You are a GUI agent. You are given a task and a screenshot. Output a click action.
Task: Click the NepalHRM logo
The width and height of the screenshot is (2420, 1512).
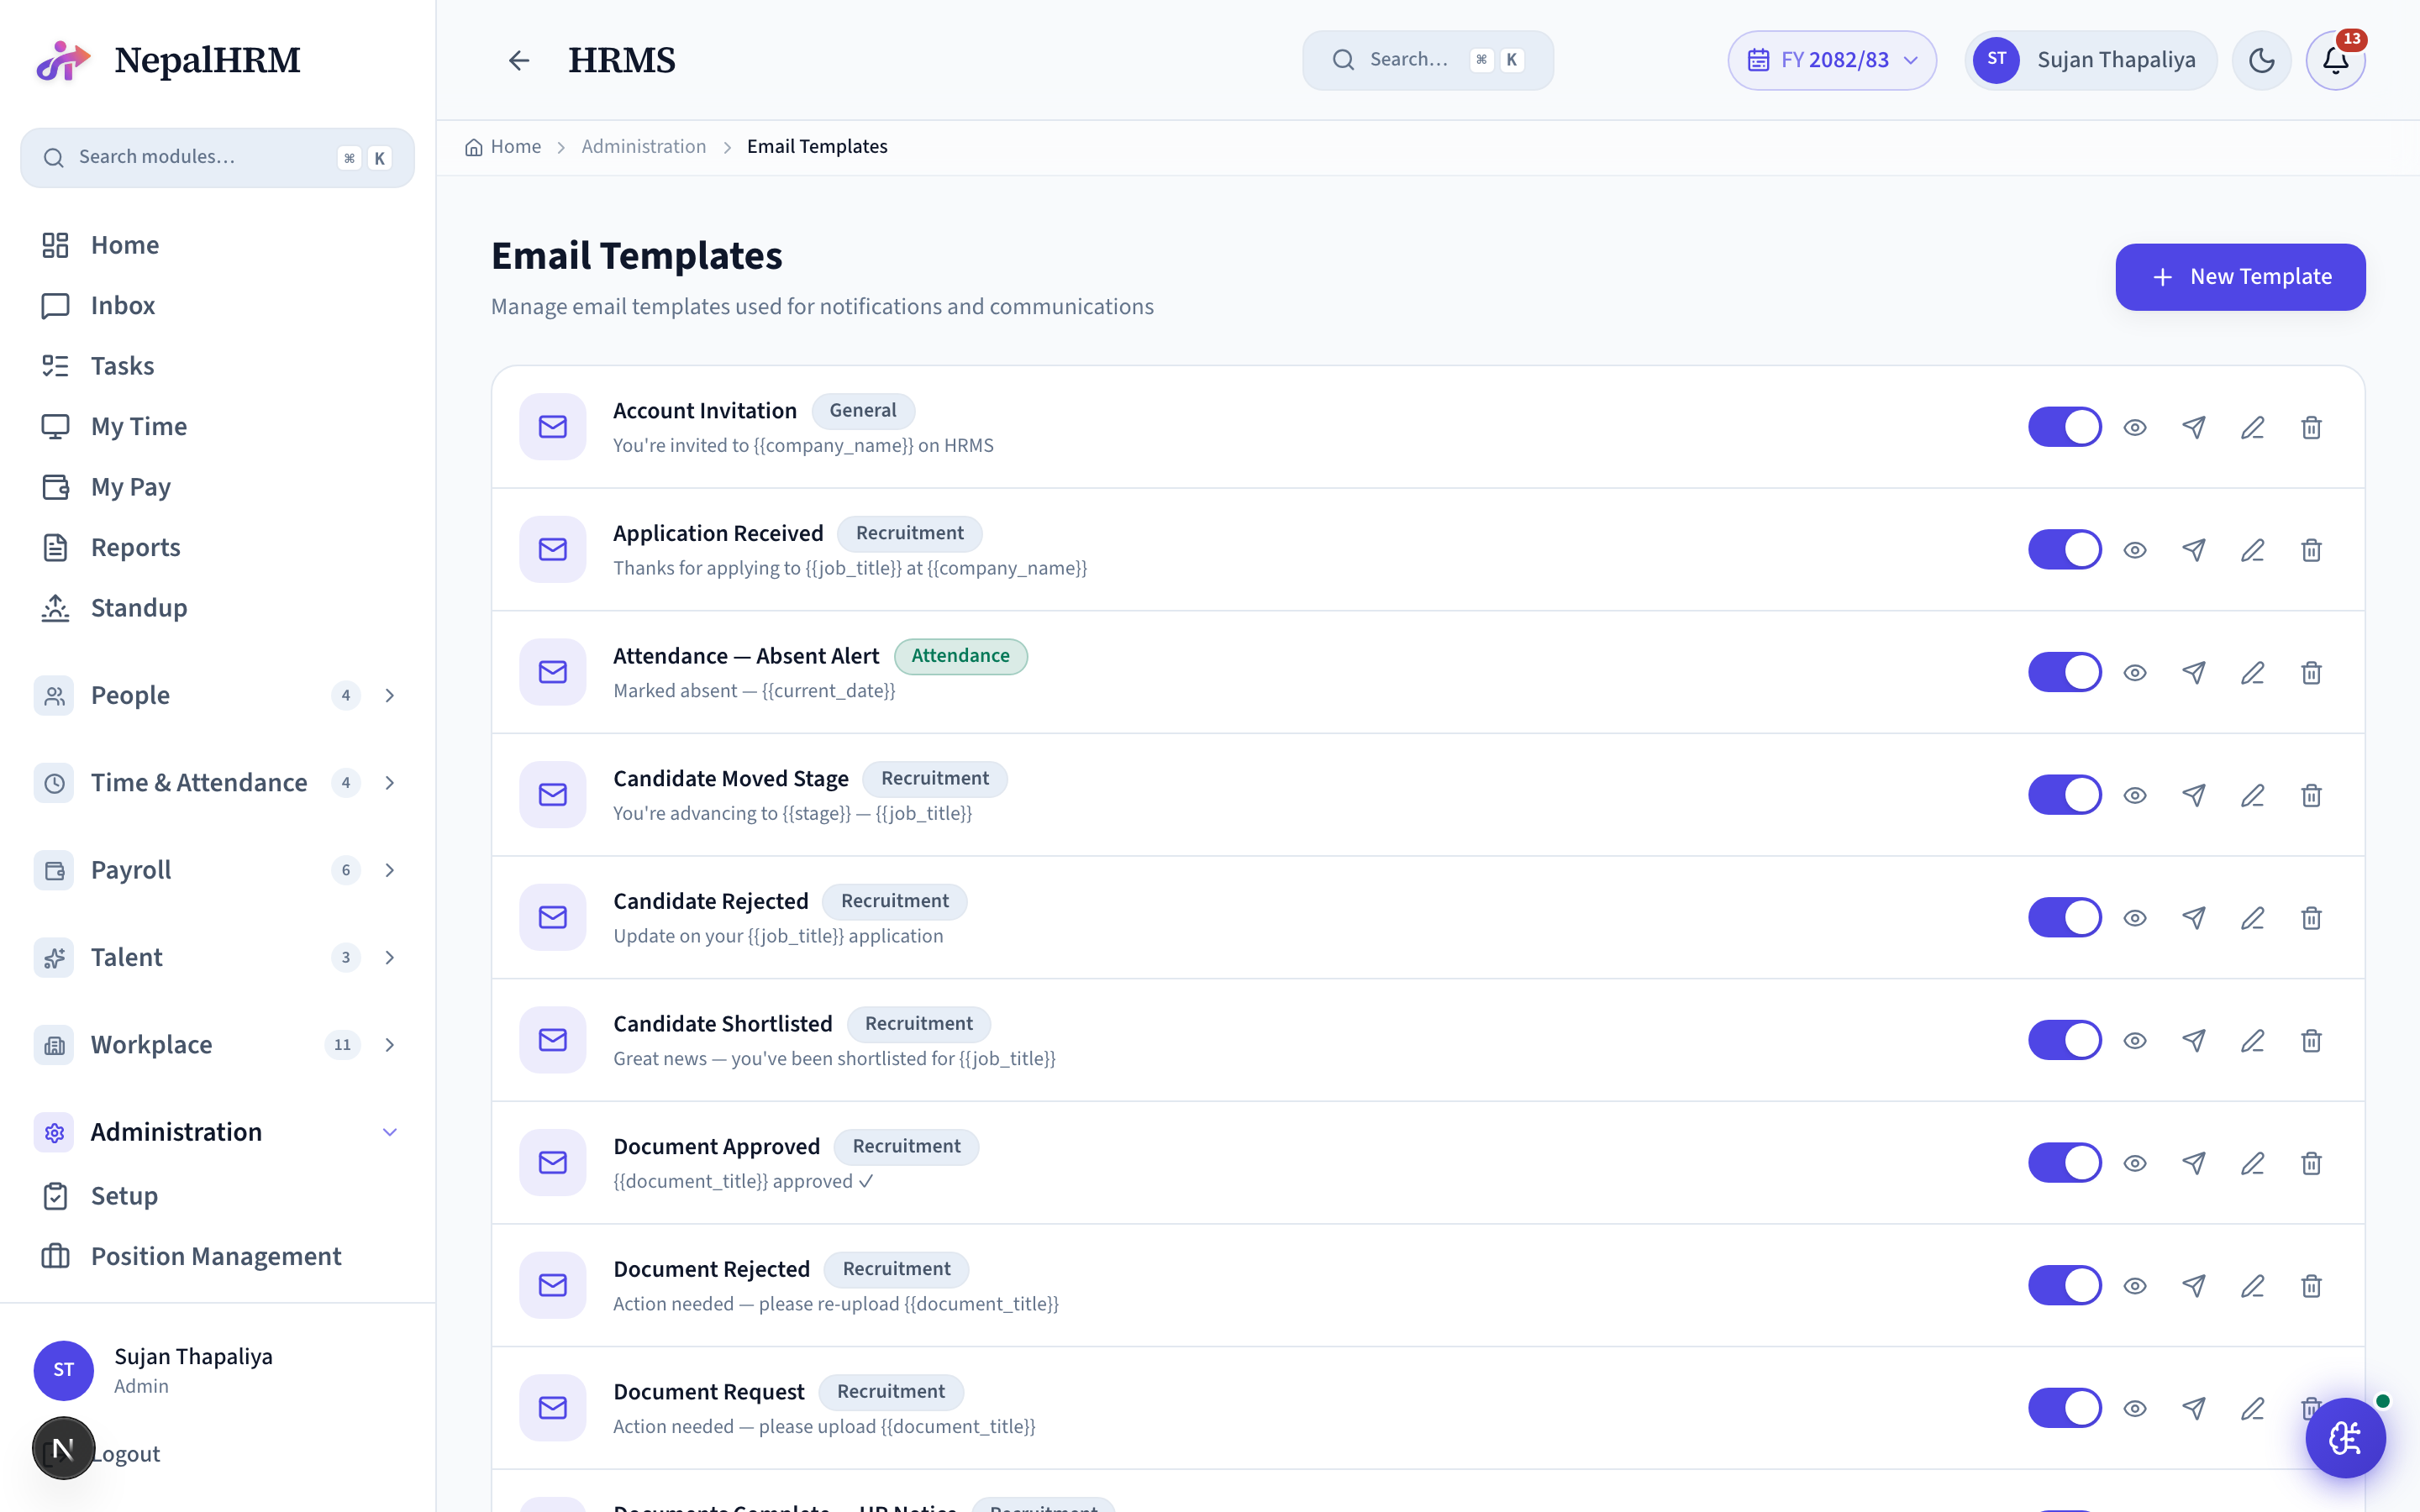click(168, 60)
